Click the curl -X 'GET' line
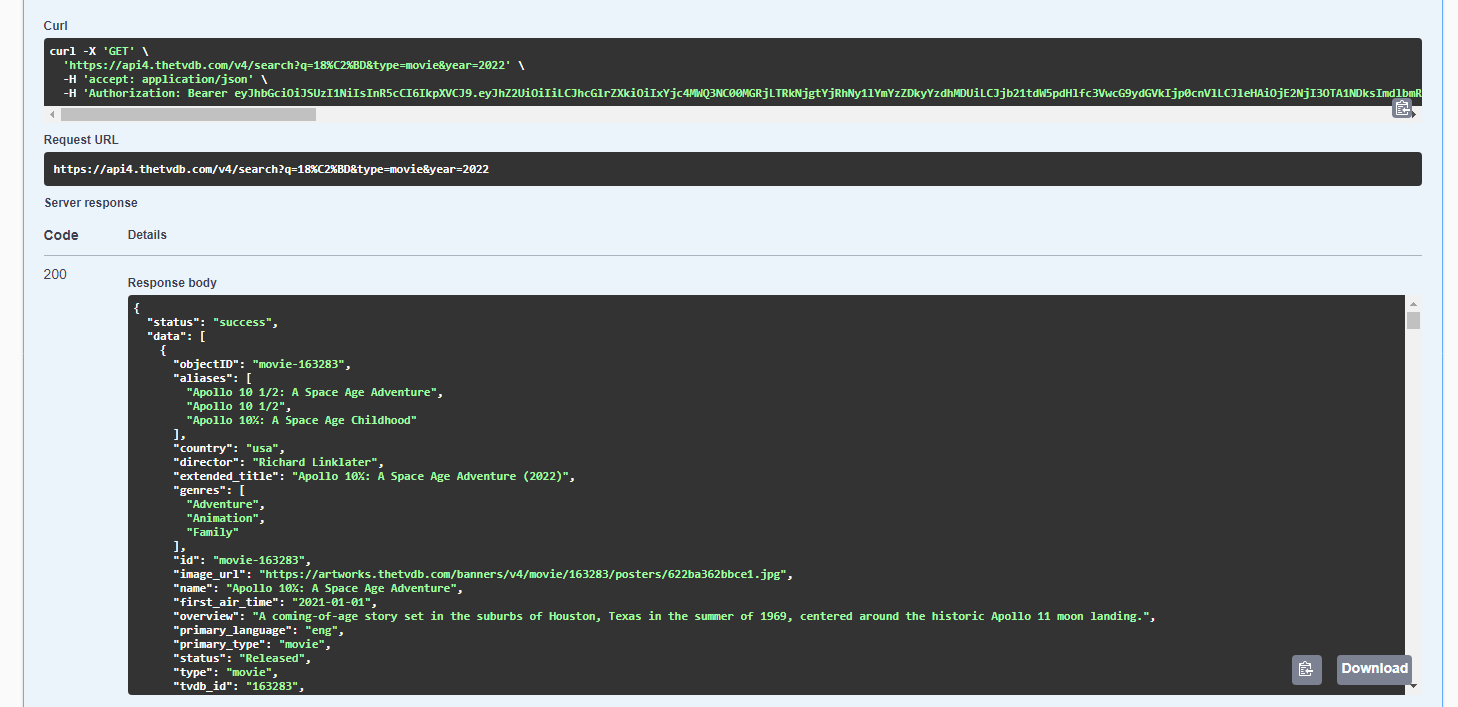Viewport: 1458px width, 707px height. tap(99, 51)
